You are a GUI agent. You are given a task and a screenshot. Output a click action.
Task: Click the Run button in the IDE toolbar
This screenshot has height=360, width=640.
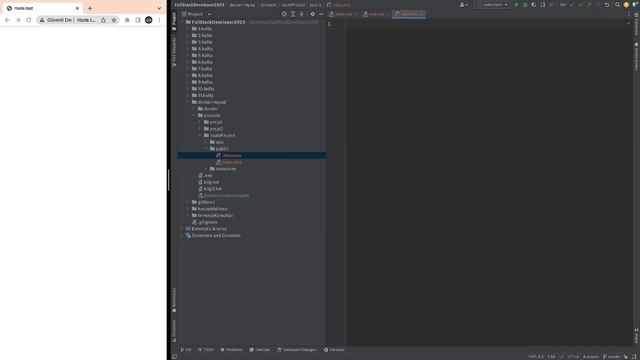(x=516, y=5)
